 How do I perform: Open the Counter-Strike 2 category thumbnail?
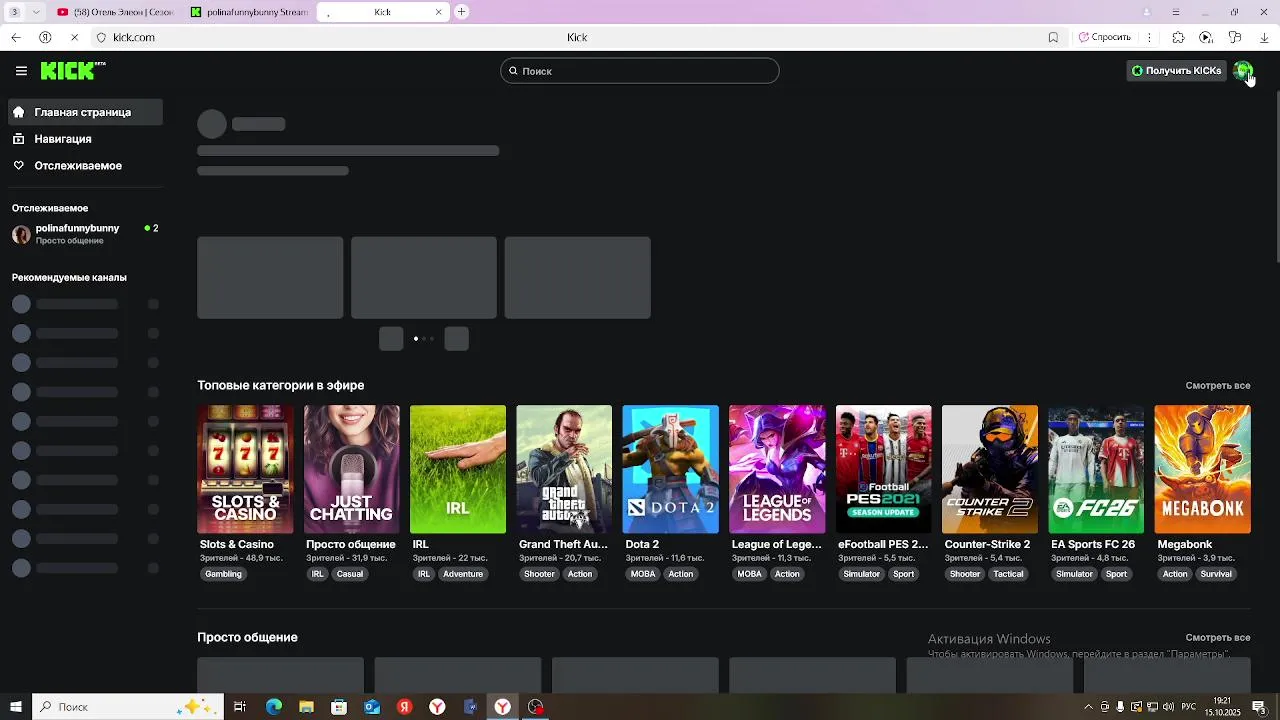pos(990,469)
